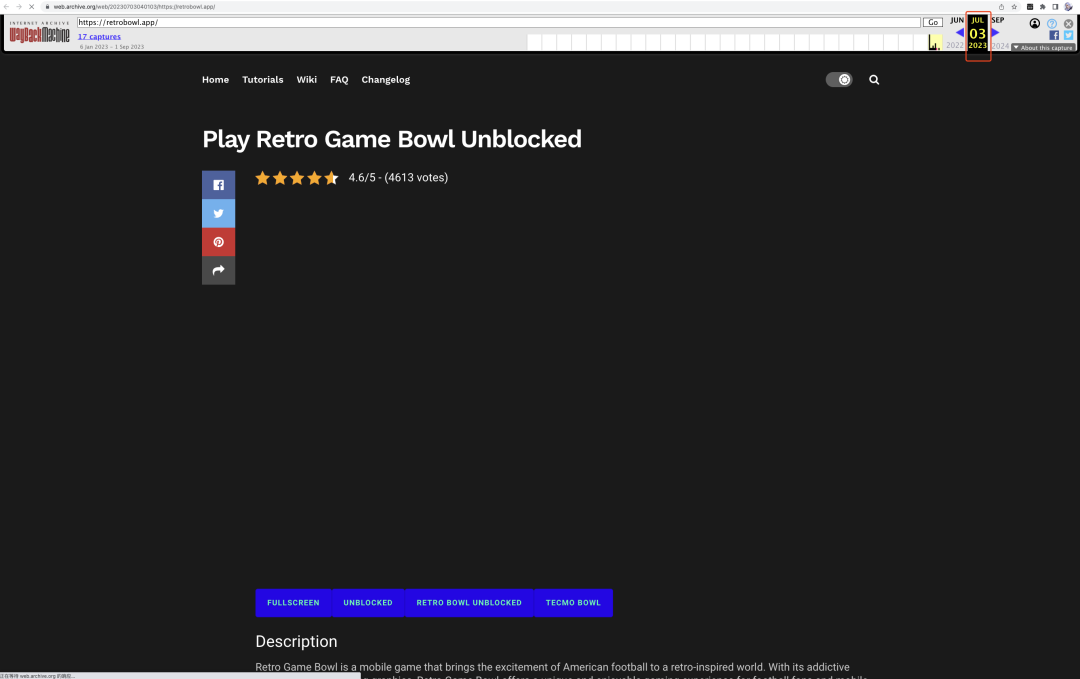The height and width of the screenshot is (679, 1080).
Task: Click the 4.6/5 - (4613 votes) text
Action: pyautogui.click(x=398, y=178)
